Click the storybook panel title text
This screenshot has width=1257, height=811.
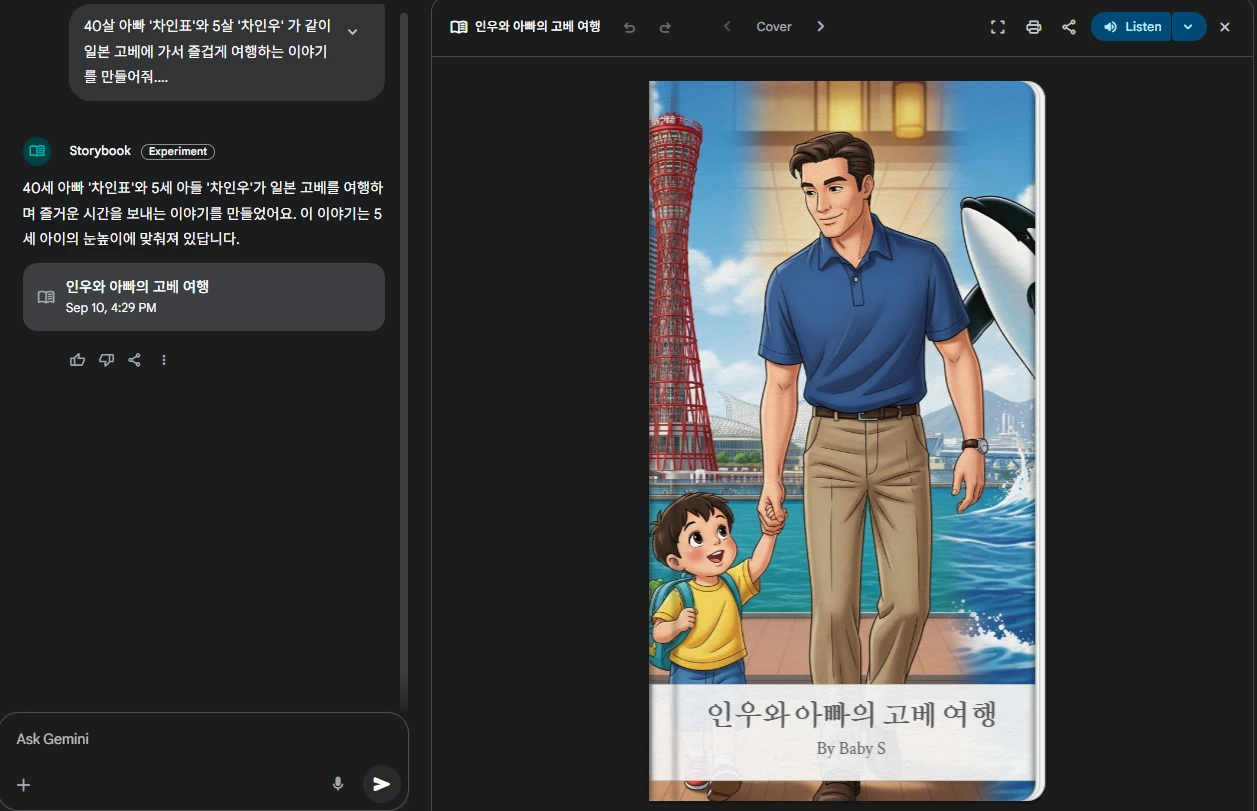[538, 27]
